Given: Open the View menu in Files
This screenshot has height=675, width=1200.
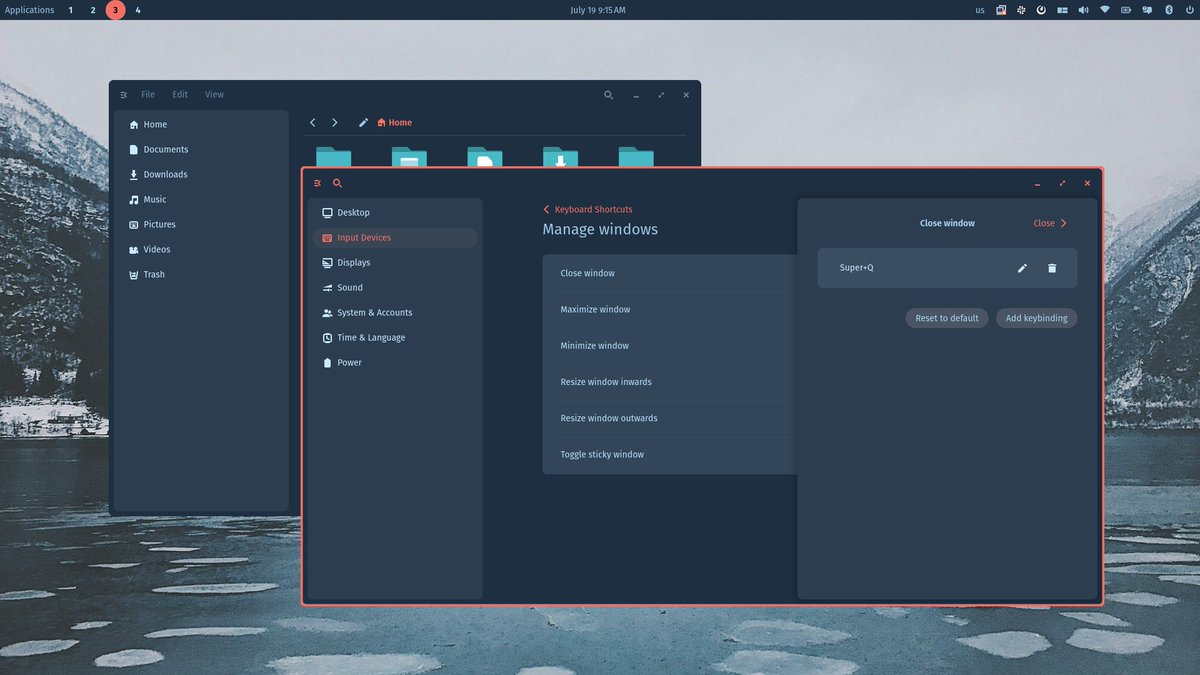Looking at the screenshot, I should [x=213, y=94].
